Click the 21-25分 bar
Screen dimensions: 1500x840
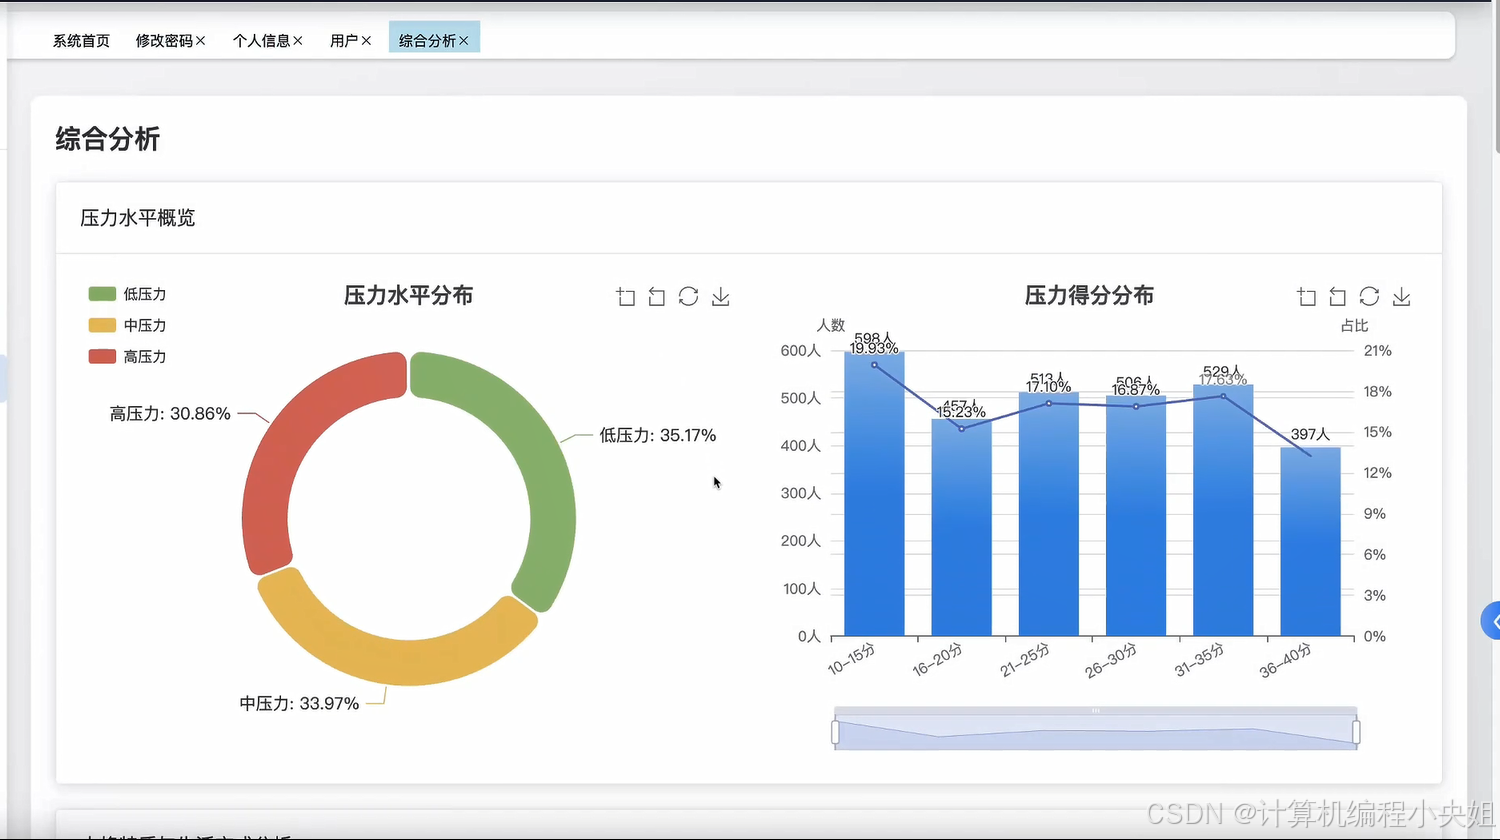coord(1049,514)
